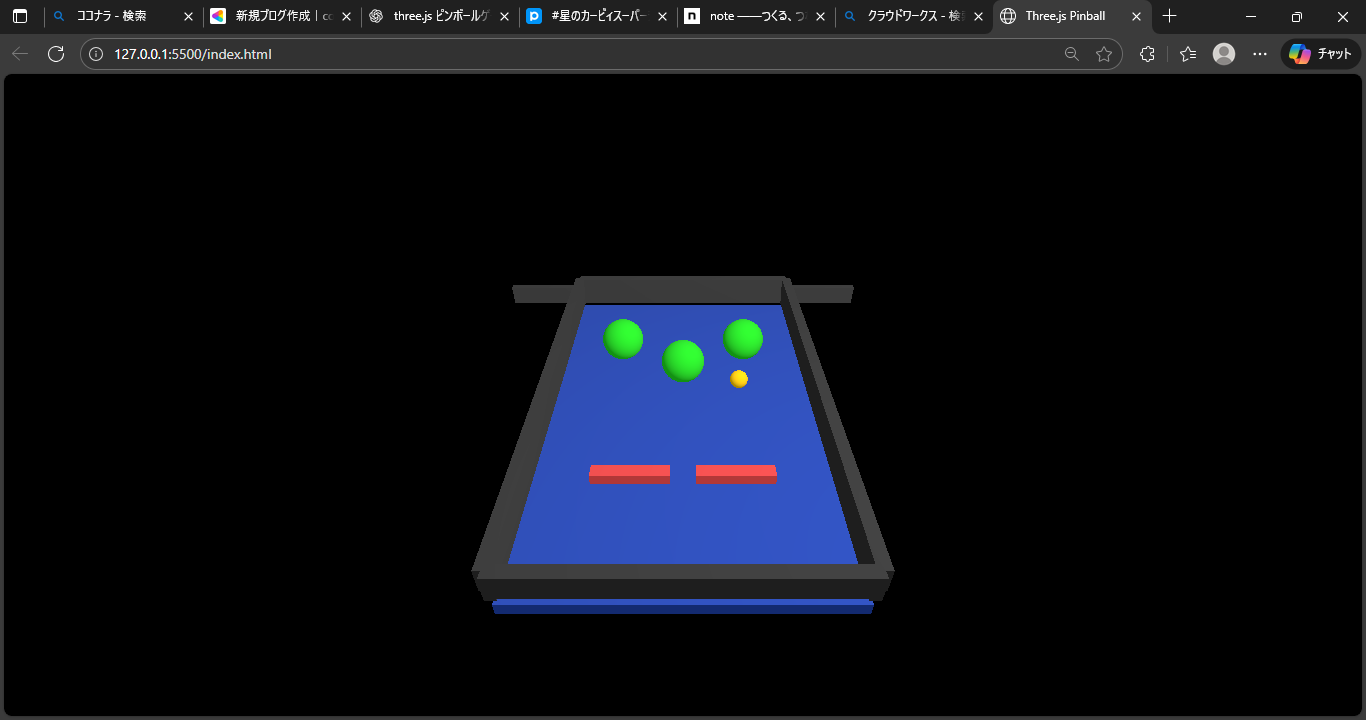This screenshot has height=720, width=1366.
Task: Click the yellow pinball ball
Action: click(x=739, y=379)
